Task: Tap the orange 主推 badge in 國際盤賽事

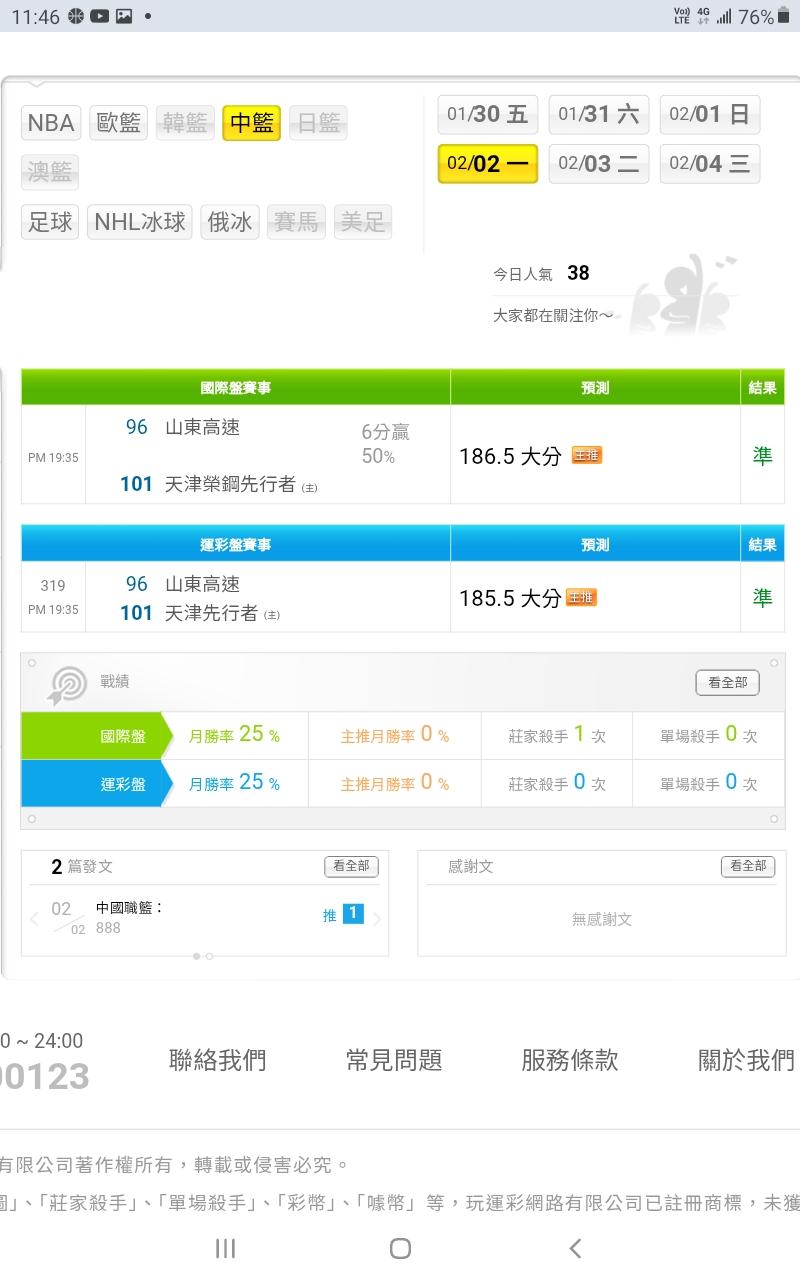Action: (587, 456)
